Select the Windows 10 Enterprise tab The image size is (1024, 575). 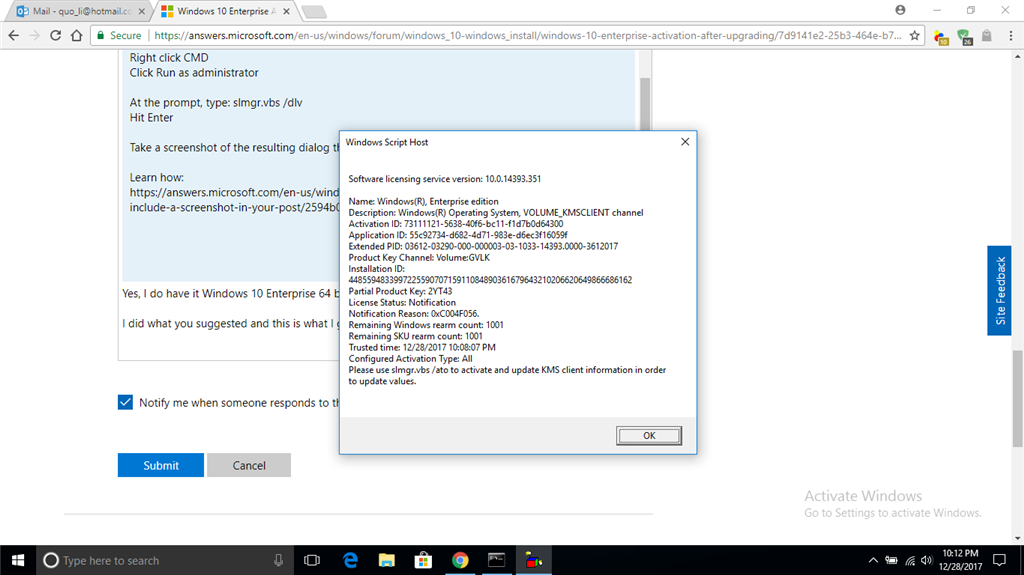(x=225, y=11)
